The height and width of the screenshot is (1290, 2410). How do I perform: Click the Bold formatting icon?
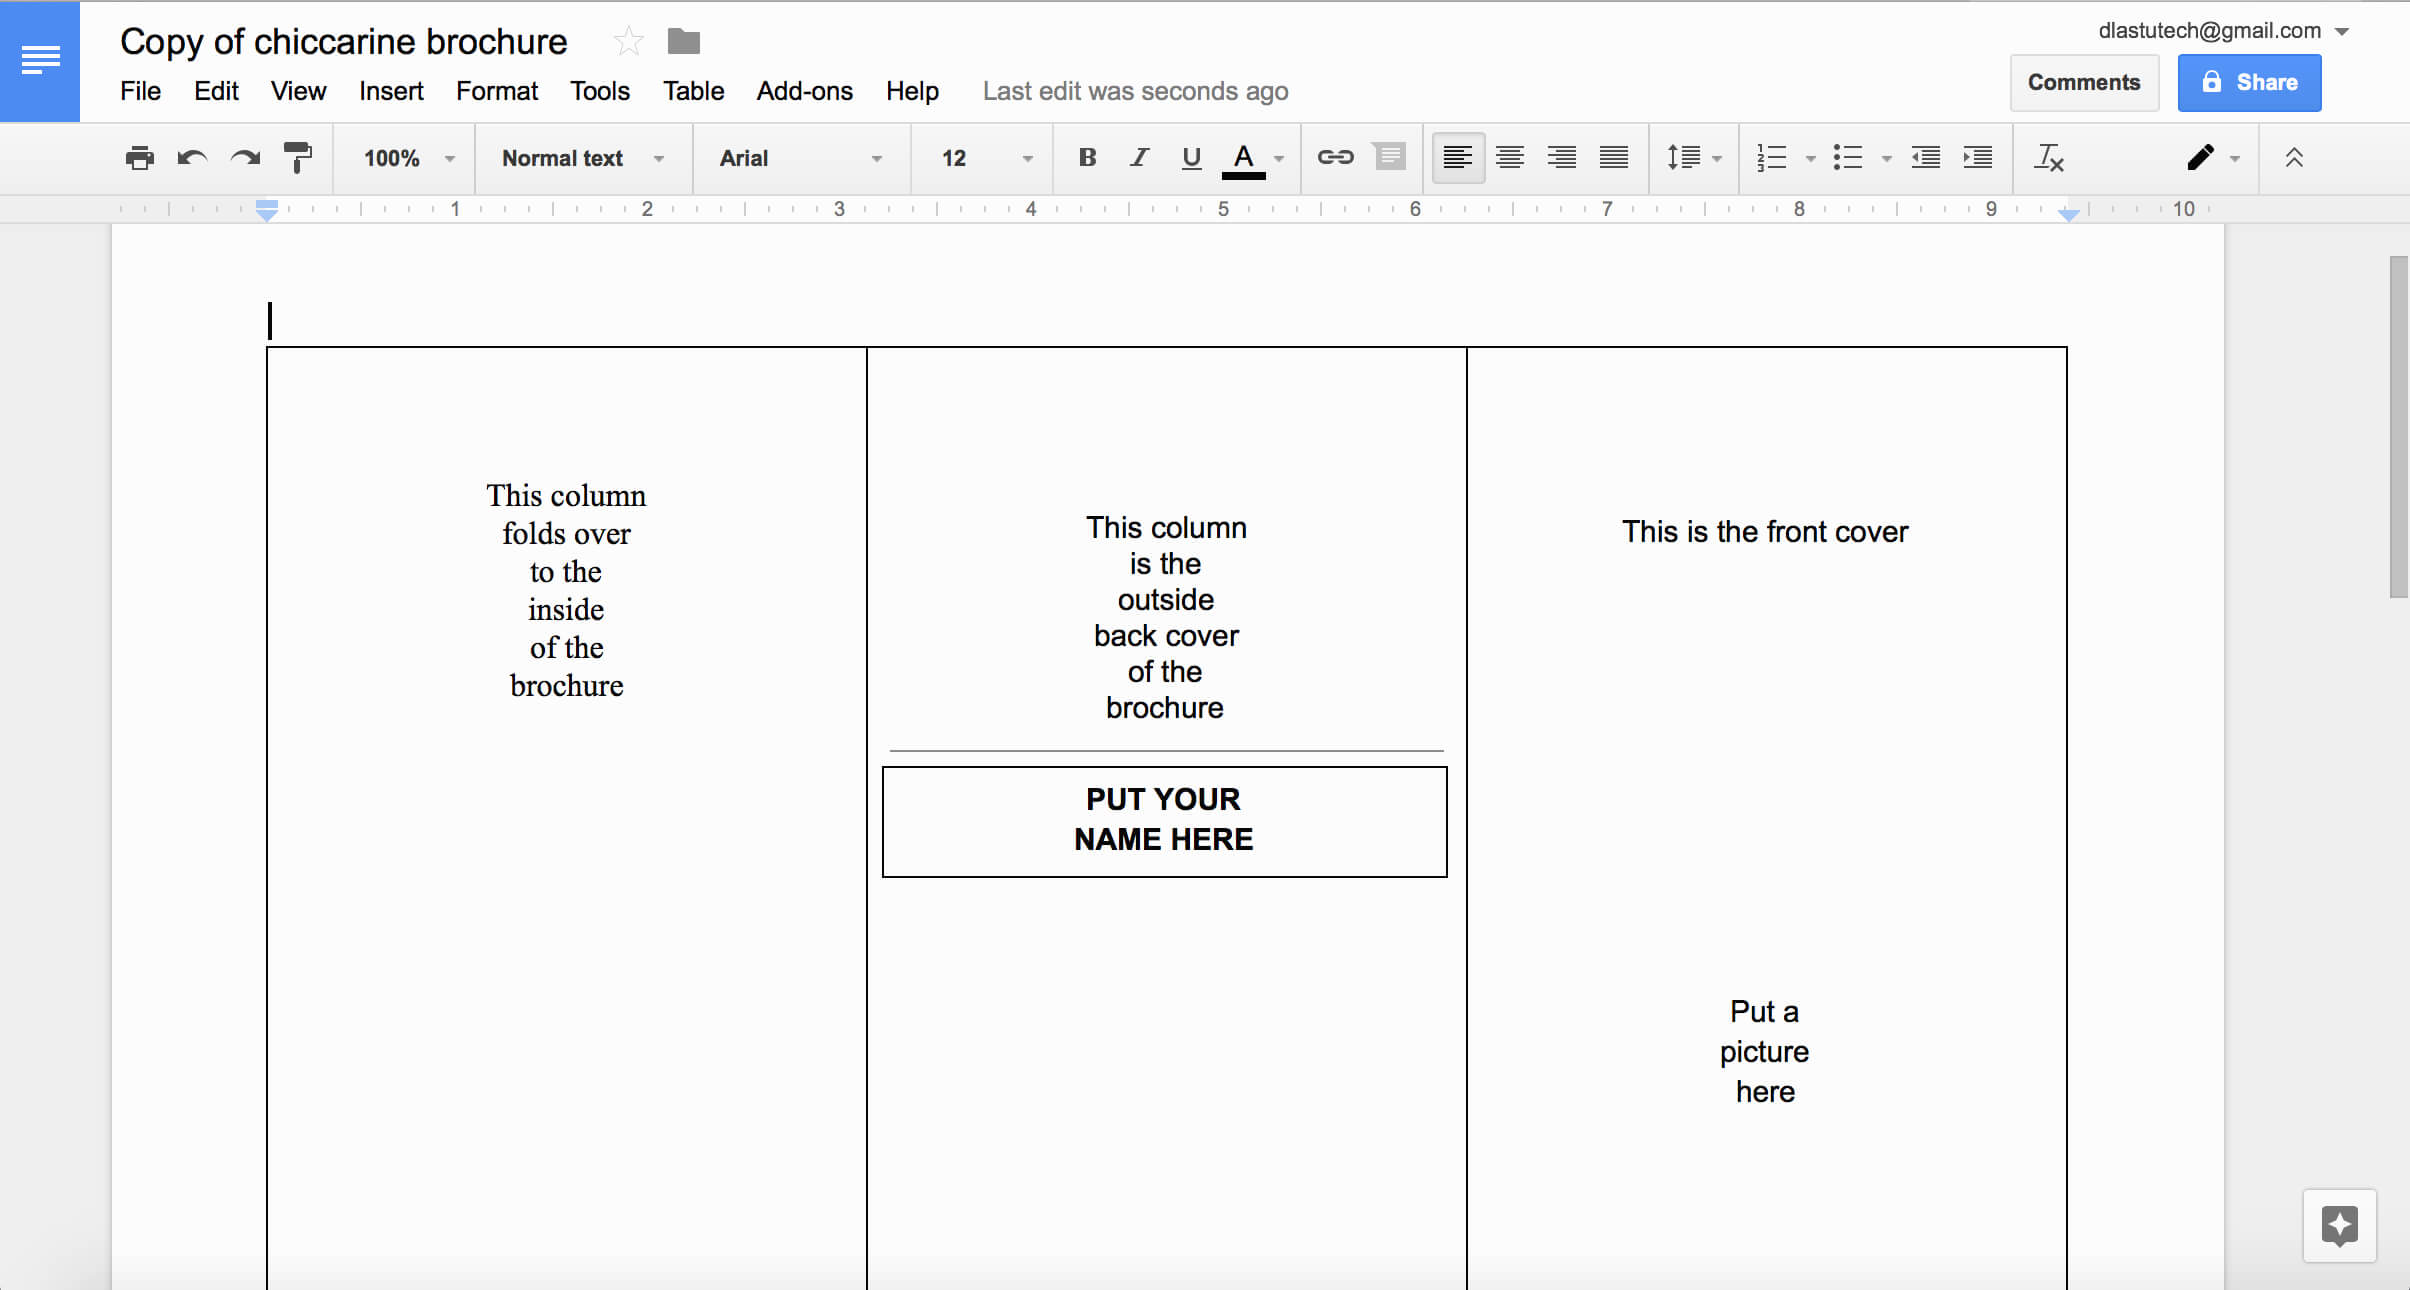click(1084, 156)
